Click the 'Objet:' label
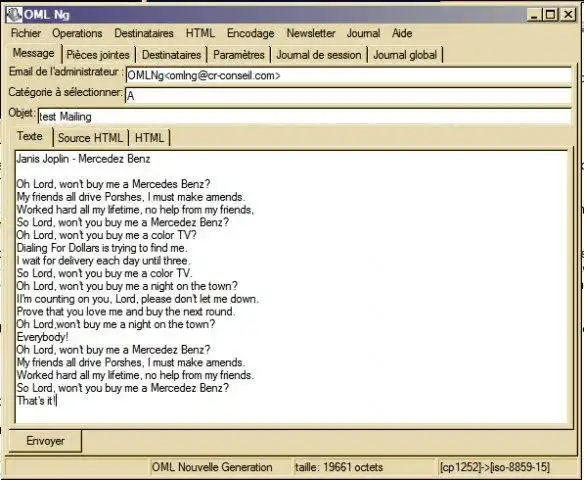This screenshot has height=480, width=584. click(22, 112)
